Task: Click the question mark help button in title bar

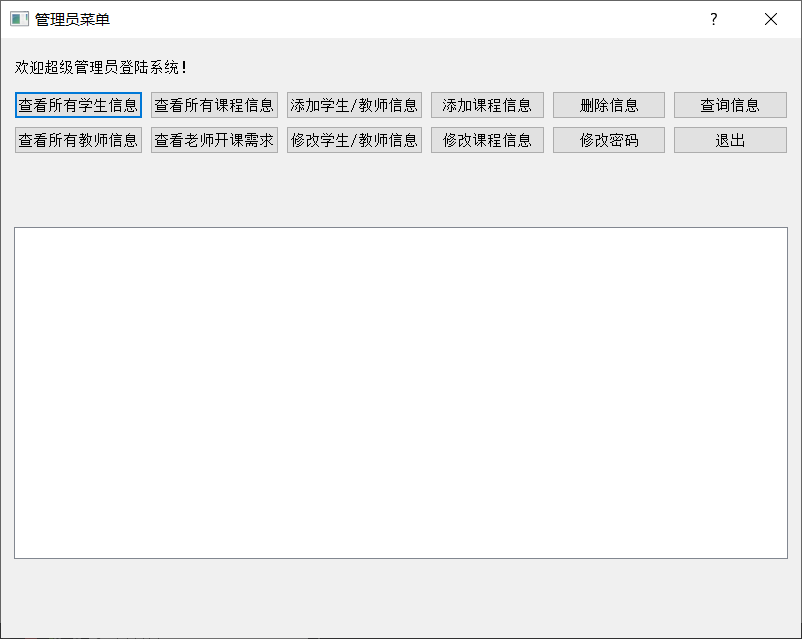Action: click(x=714, y=19)
